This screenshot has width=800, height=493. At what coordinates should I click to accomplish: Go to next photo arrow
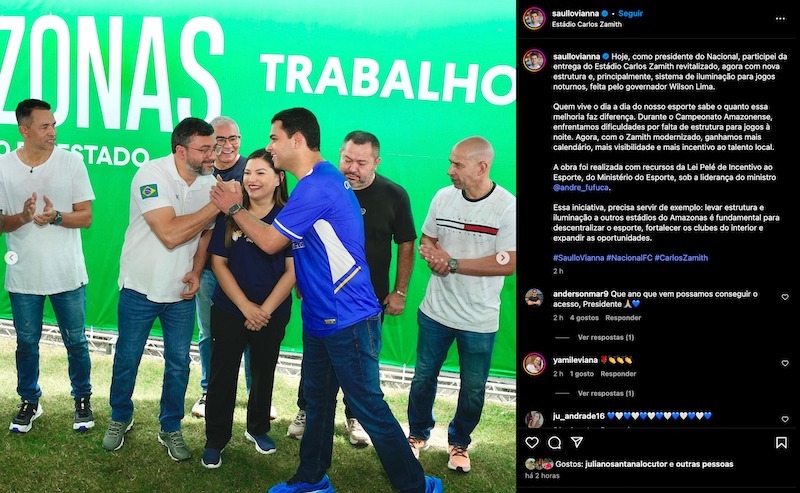click(x=503, y=258)
